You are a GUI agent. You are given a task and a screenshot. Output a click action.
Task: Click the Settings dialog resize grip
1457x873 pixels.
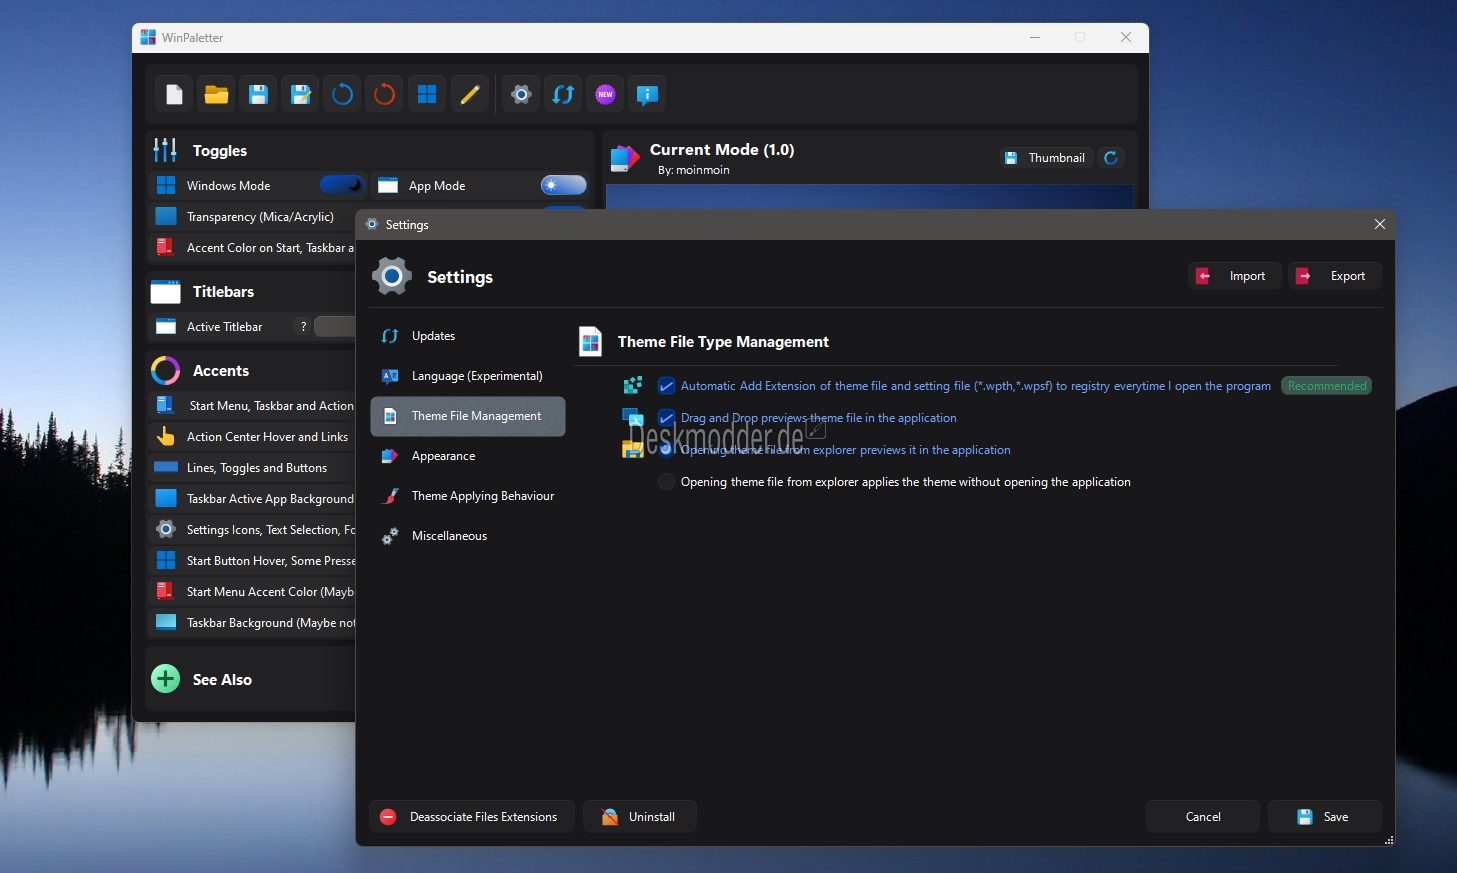coord(1389,841)
